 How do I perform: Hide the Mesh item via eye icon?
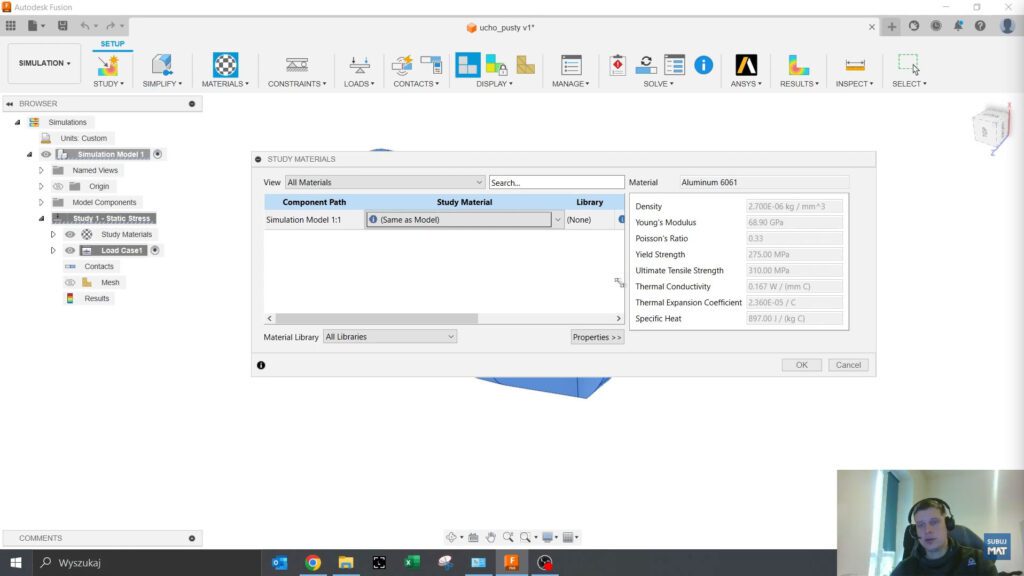coord(70,282)
